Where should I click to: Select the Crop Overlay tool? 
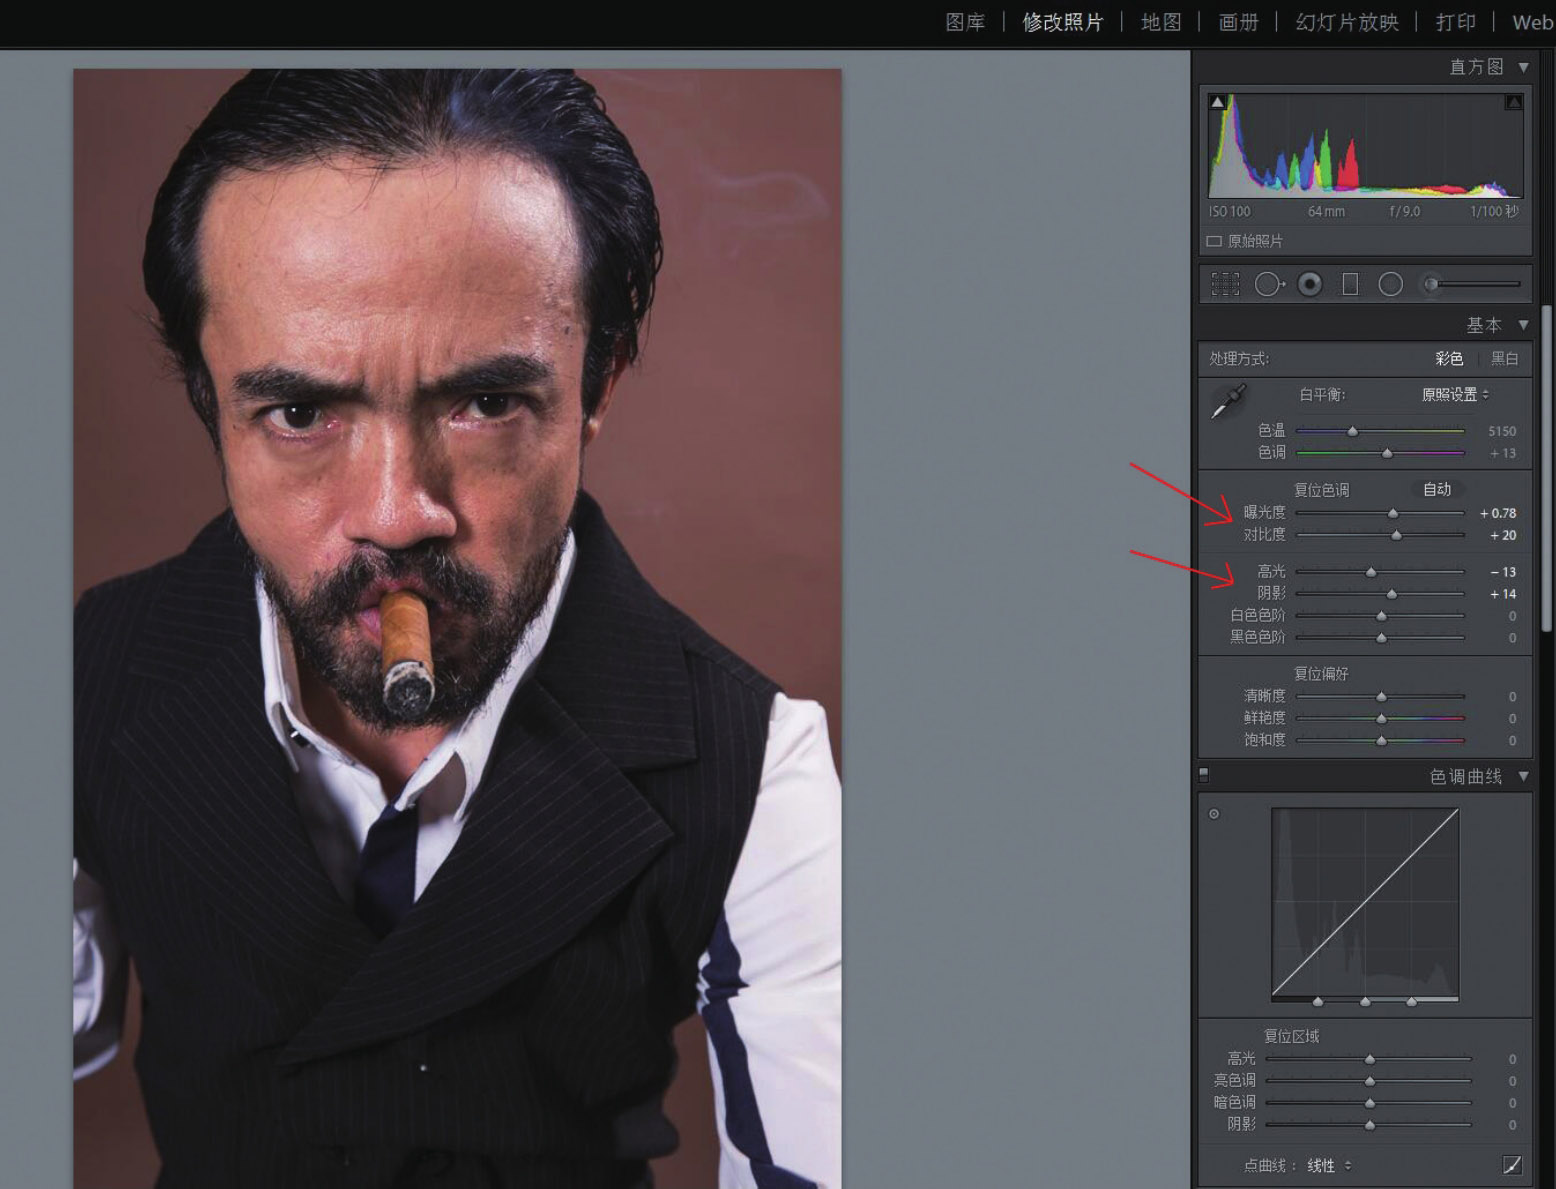click(x=1225, y=284)
